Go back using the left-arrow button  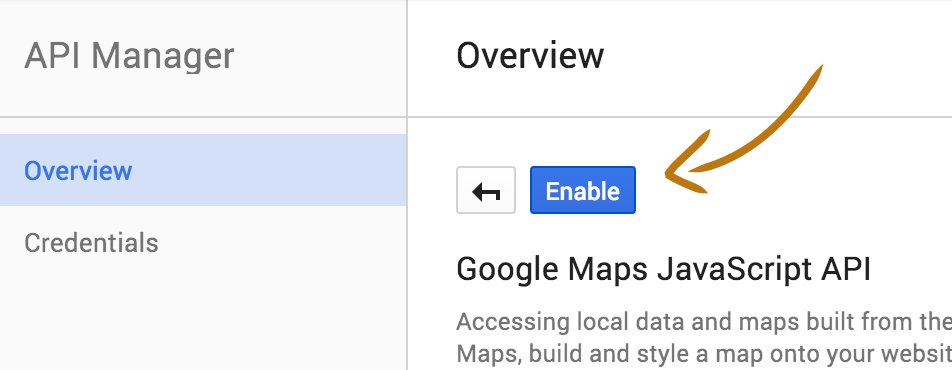(486, 190)
